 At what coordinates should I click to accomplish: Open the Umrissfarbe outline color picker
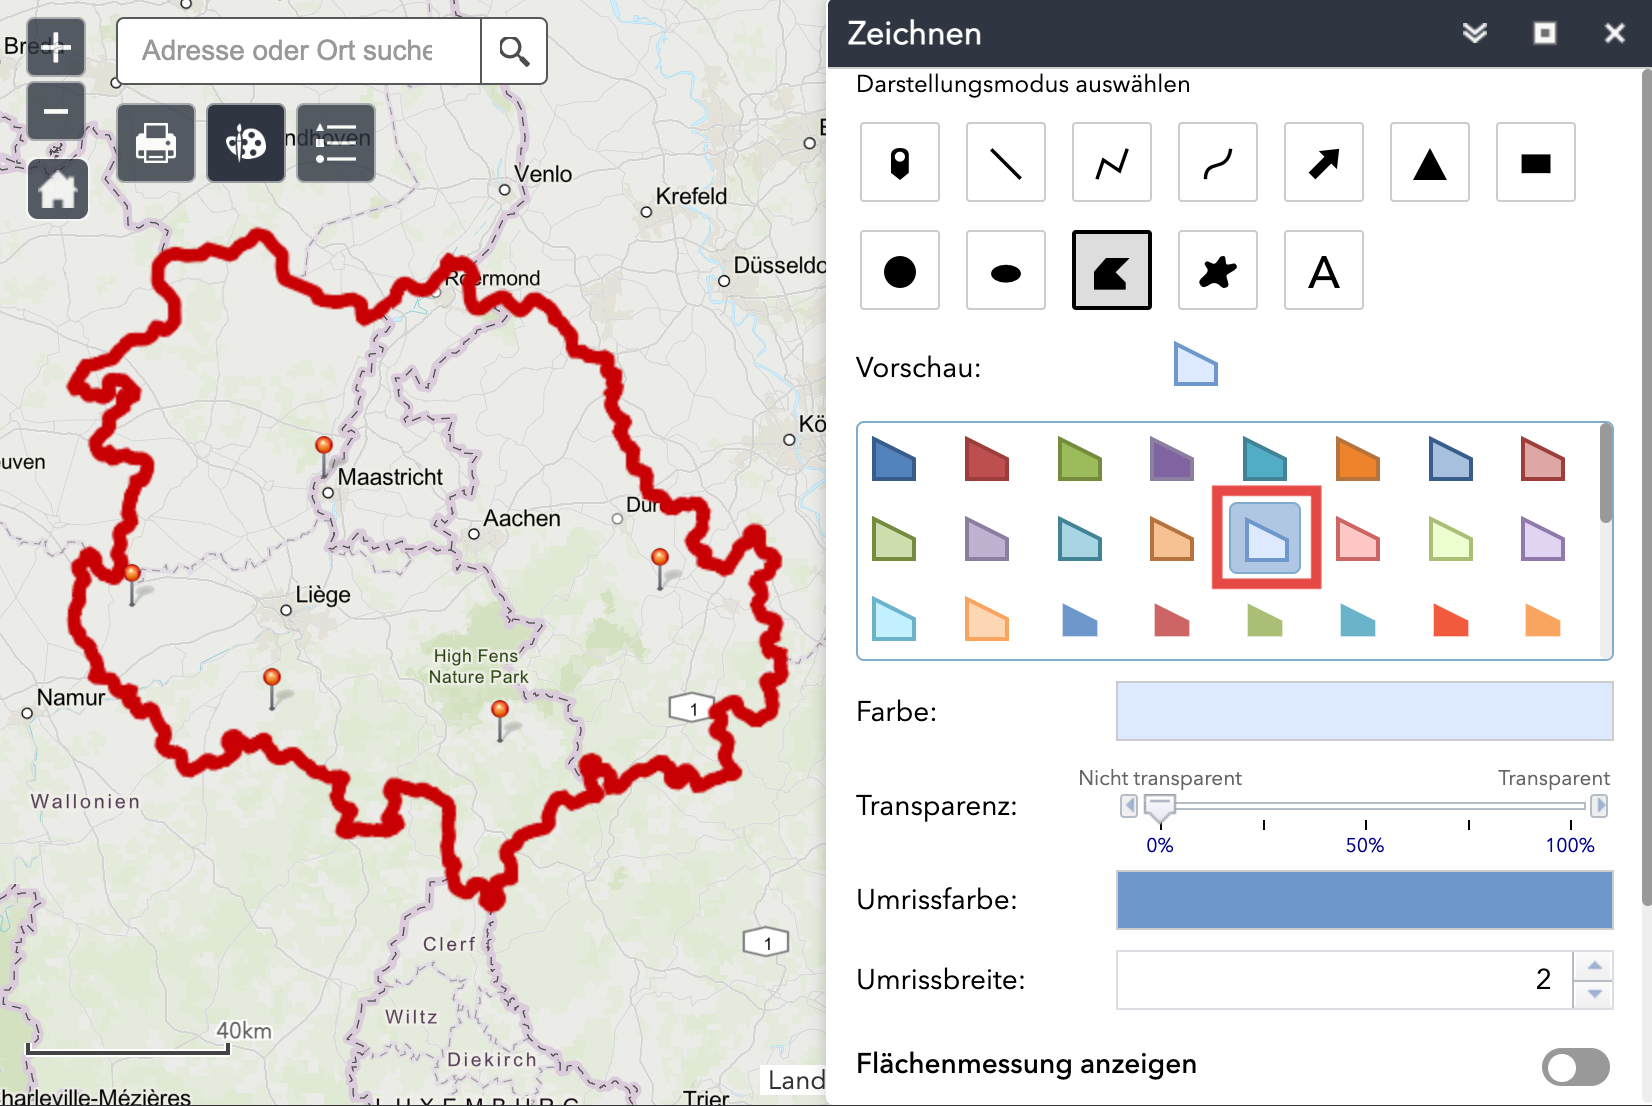(x=1364, y=899)
